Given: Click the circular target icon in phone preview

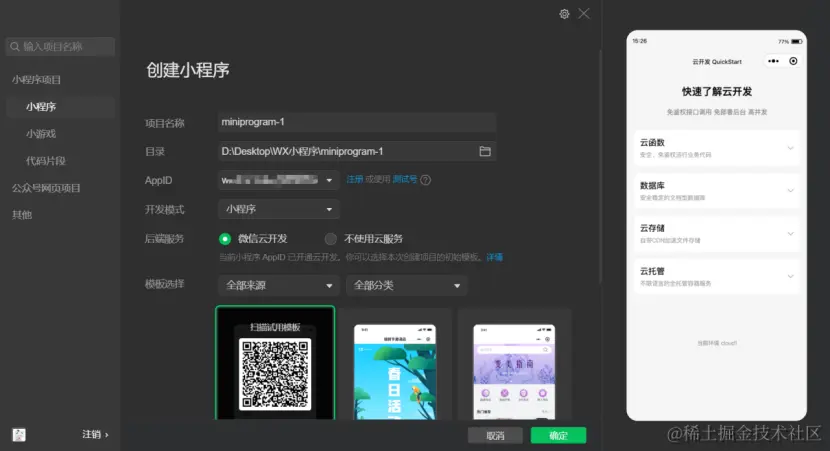Looking at the screenshot, I should pyautogui.click(x=793, y=61).
